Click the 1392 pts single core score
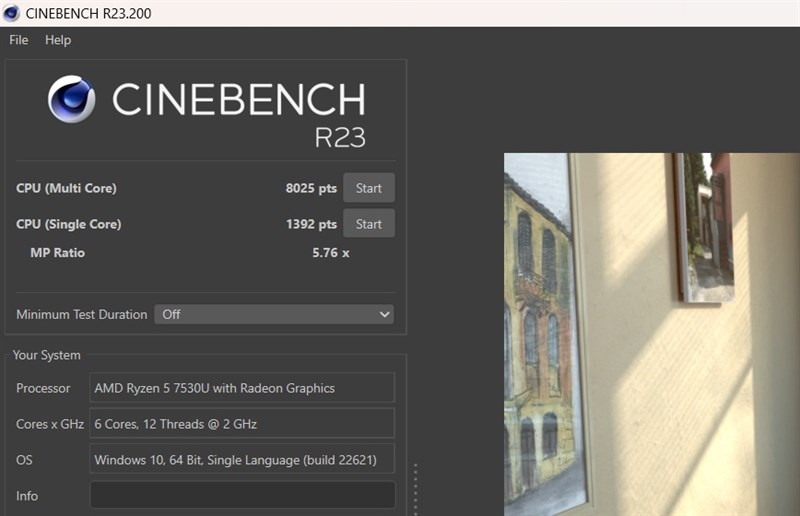 click(x=311, y=224)
